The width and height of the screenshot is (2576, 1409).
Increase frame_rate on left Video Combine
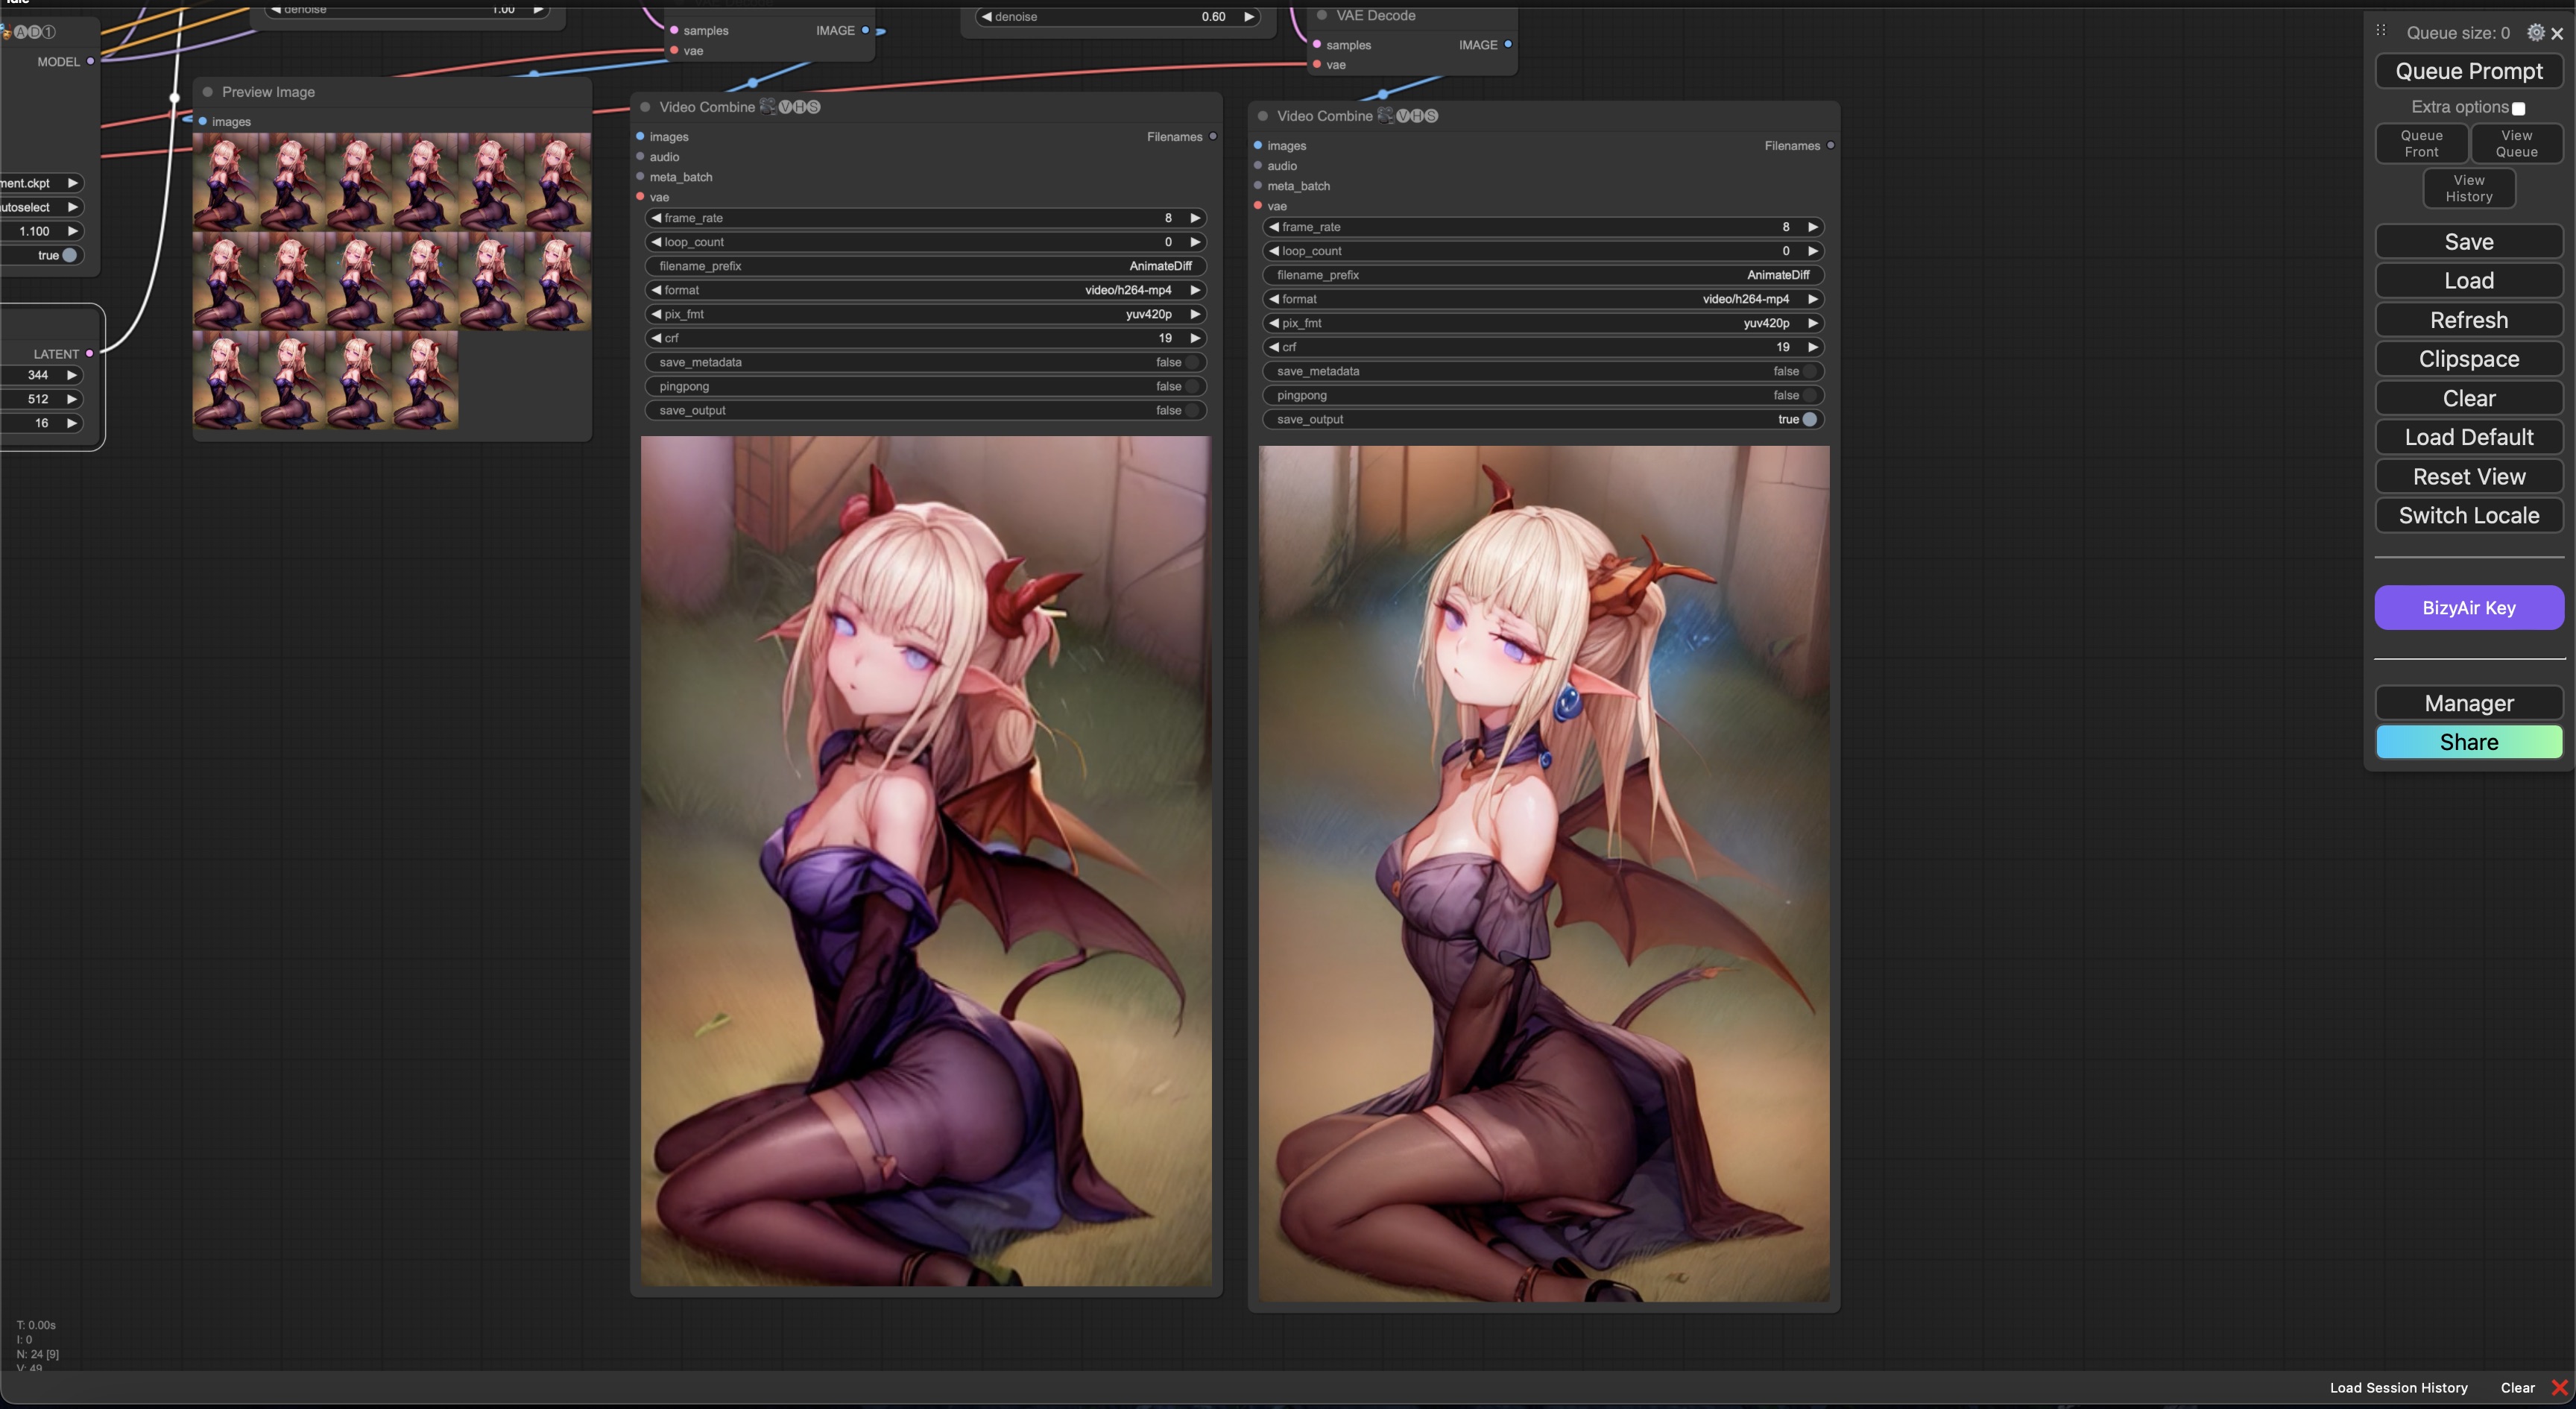tap(1195, 218)
